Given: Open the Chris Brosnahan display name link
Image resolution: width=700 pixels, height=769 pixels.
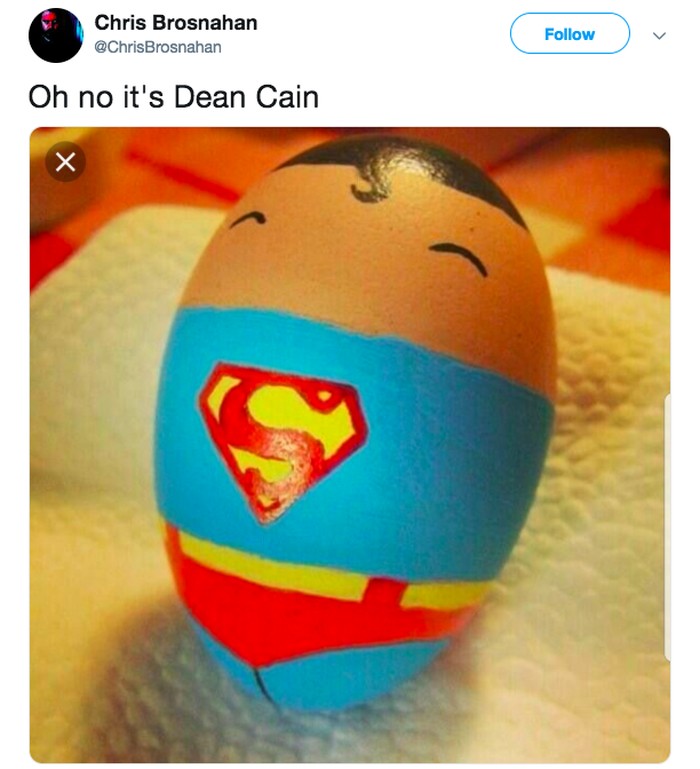Looking at the screenshot, I should point(175,22).
